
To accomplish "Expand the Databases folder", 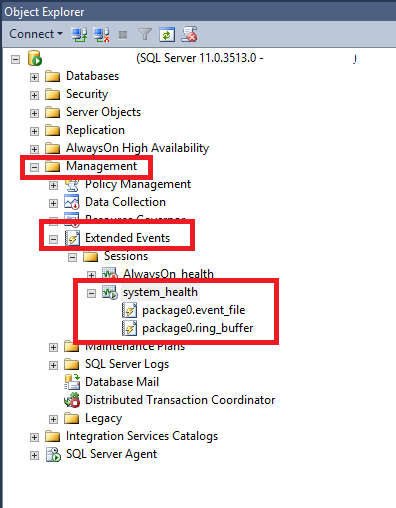I will pyautogui.click(x=34, y=77).
